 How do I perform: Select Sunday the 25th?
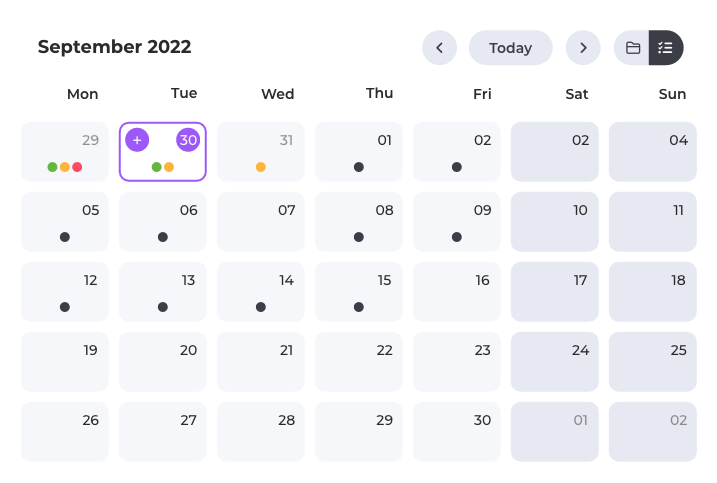(x=653, y=362)
